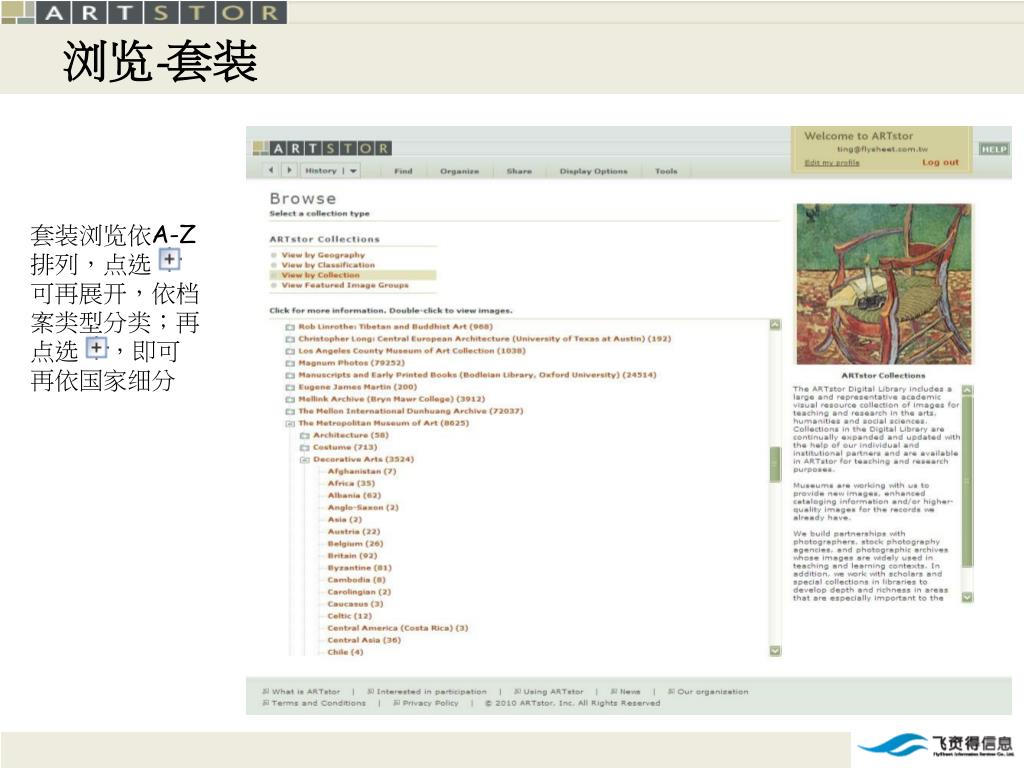1024x768 pixels.
Task: Select Decorative Arts (3524) entry
Action: click(363, 459)
